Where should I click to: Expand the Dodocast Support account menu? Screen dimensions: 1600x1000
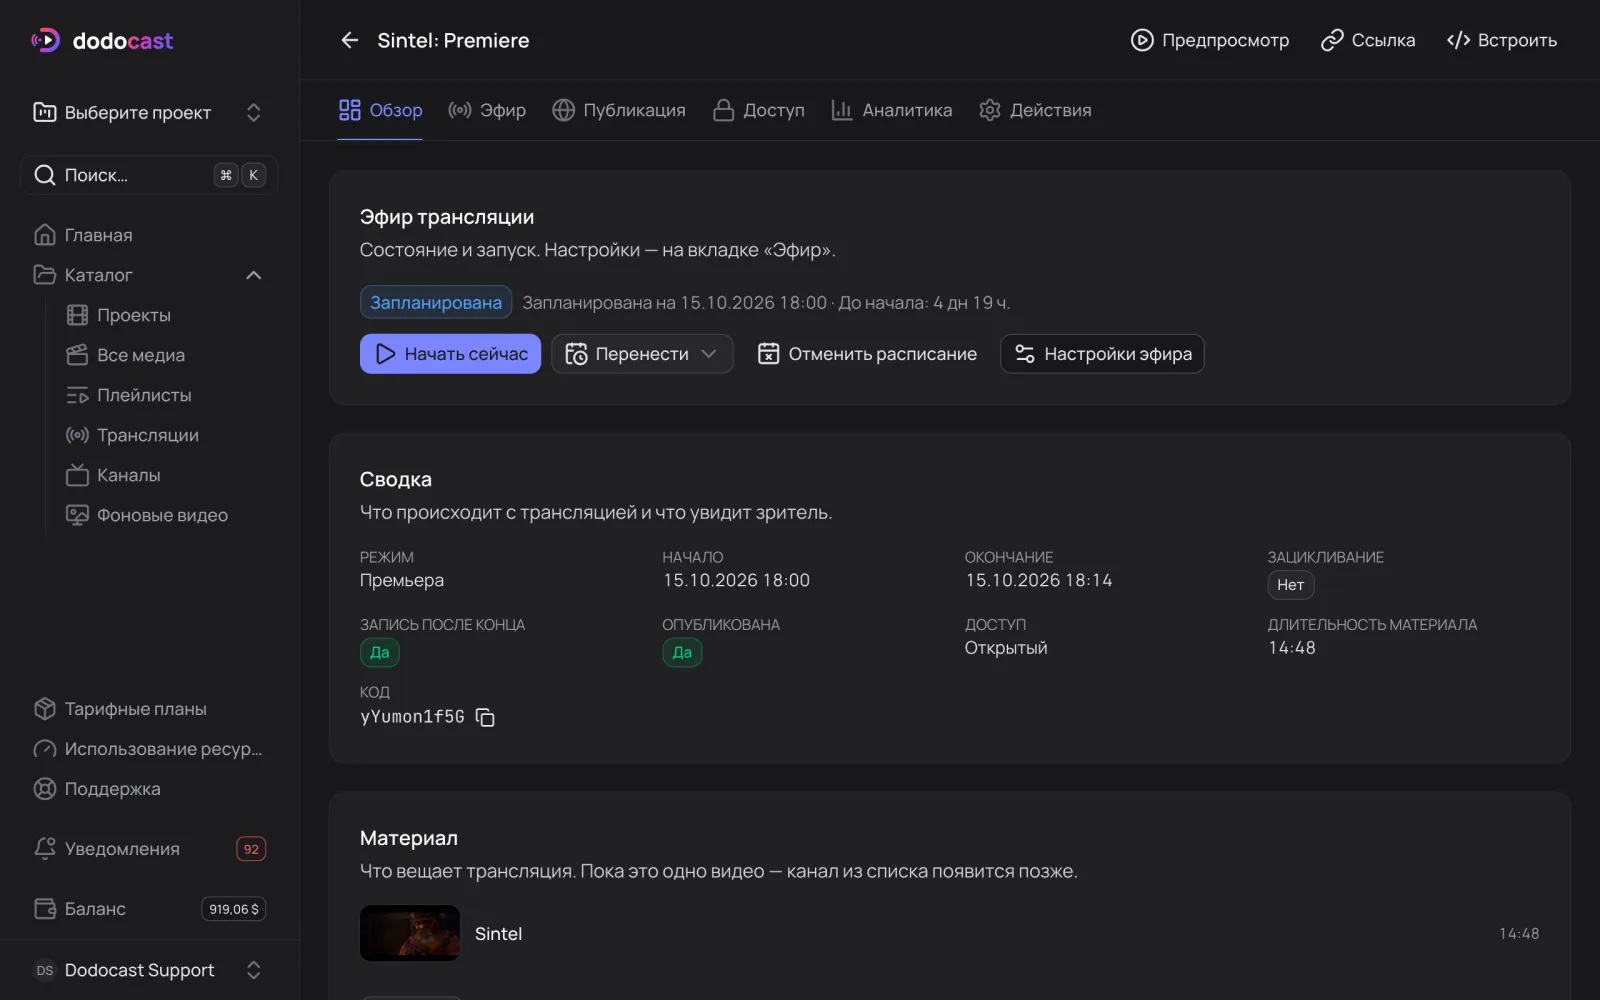[x=150, y=970]
